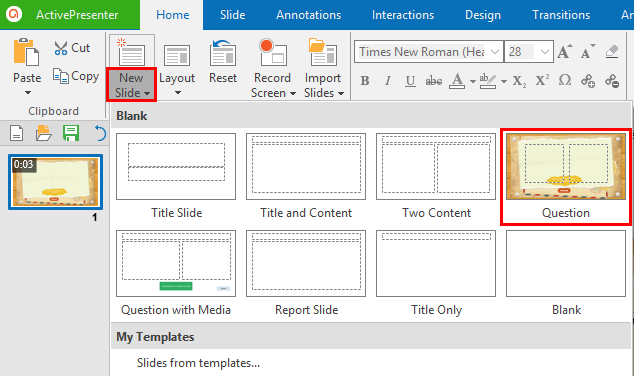Select slide 1 thumbnail in the panel
This screenshot has width=634, height=376.
55,182
